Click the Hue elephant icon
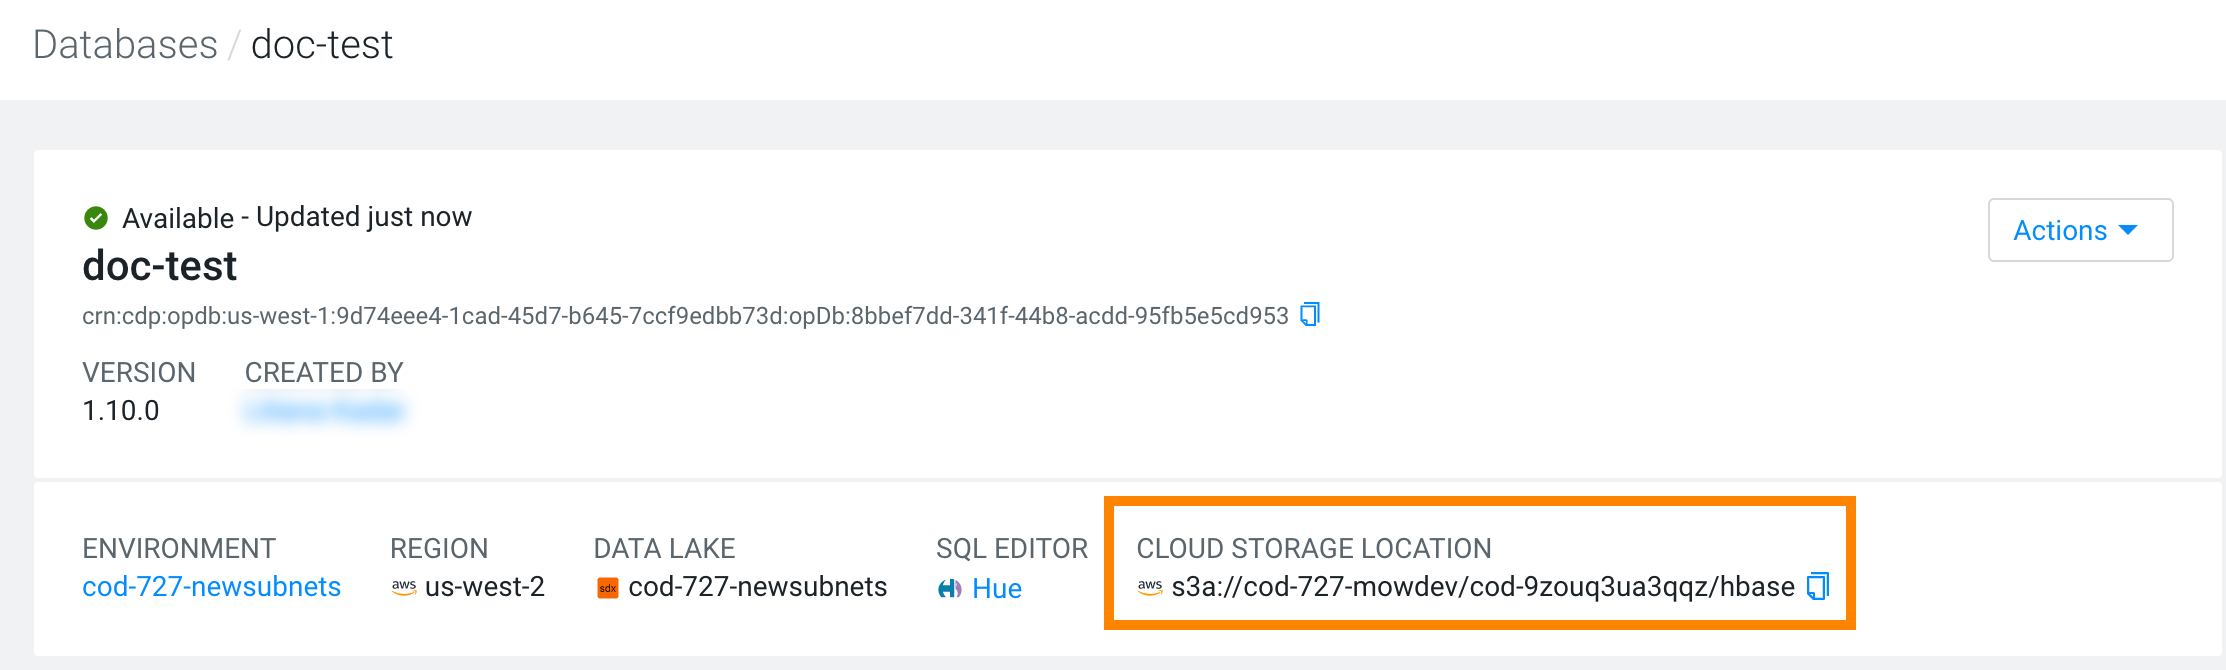This screenshot has height=670, width=2226. pyautogui.click(x=949, y=589)
